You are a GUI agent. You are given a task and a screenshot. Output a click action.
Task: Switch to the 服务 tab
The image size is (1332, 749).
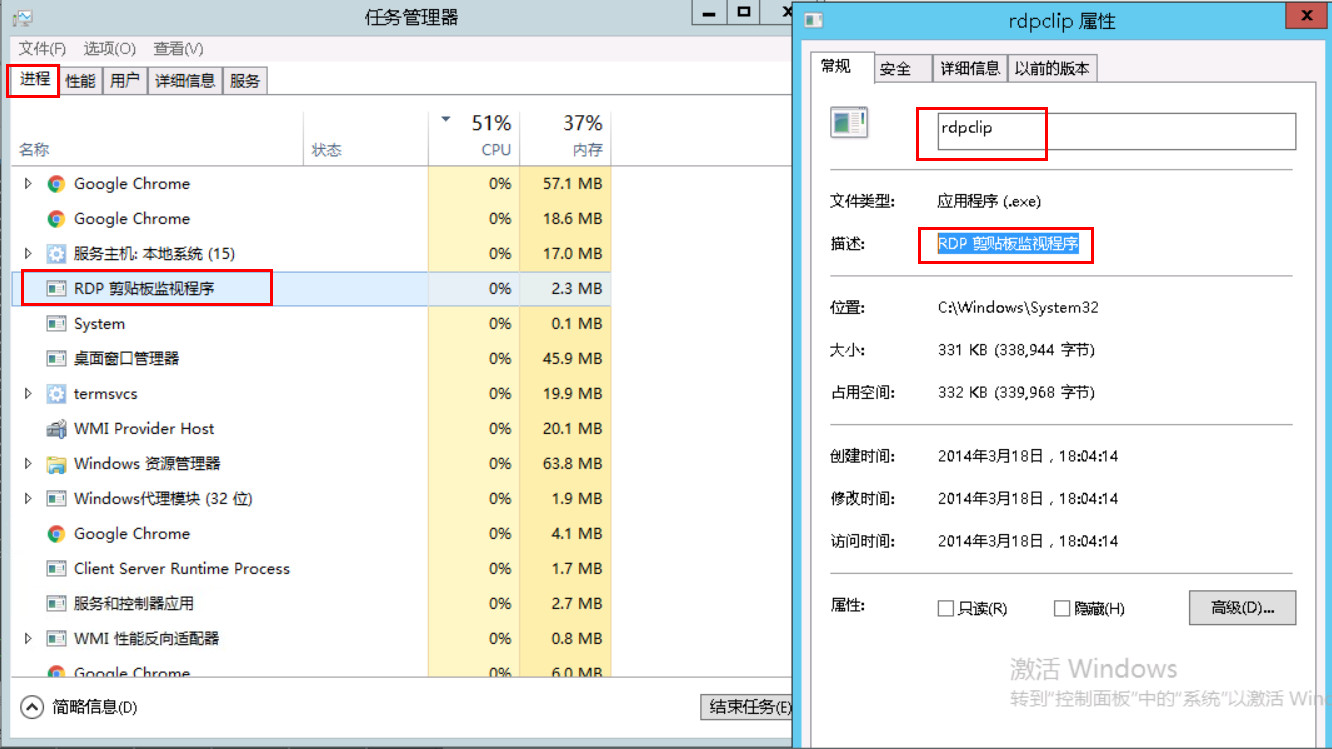click(x=245, y=81)
